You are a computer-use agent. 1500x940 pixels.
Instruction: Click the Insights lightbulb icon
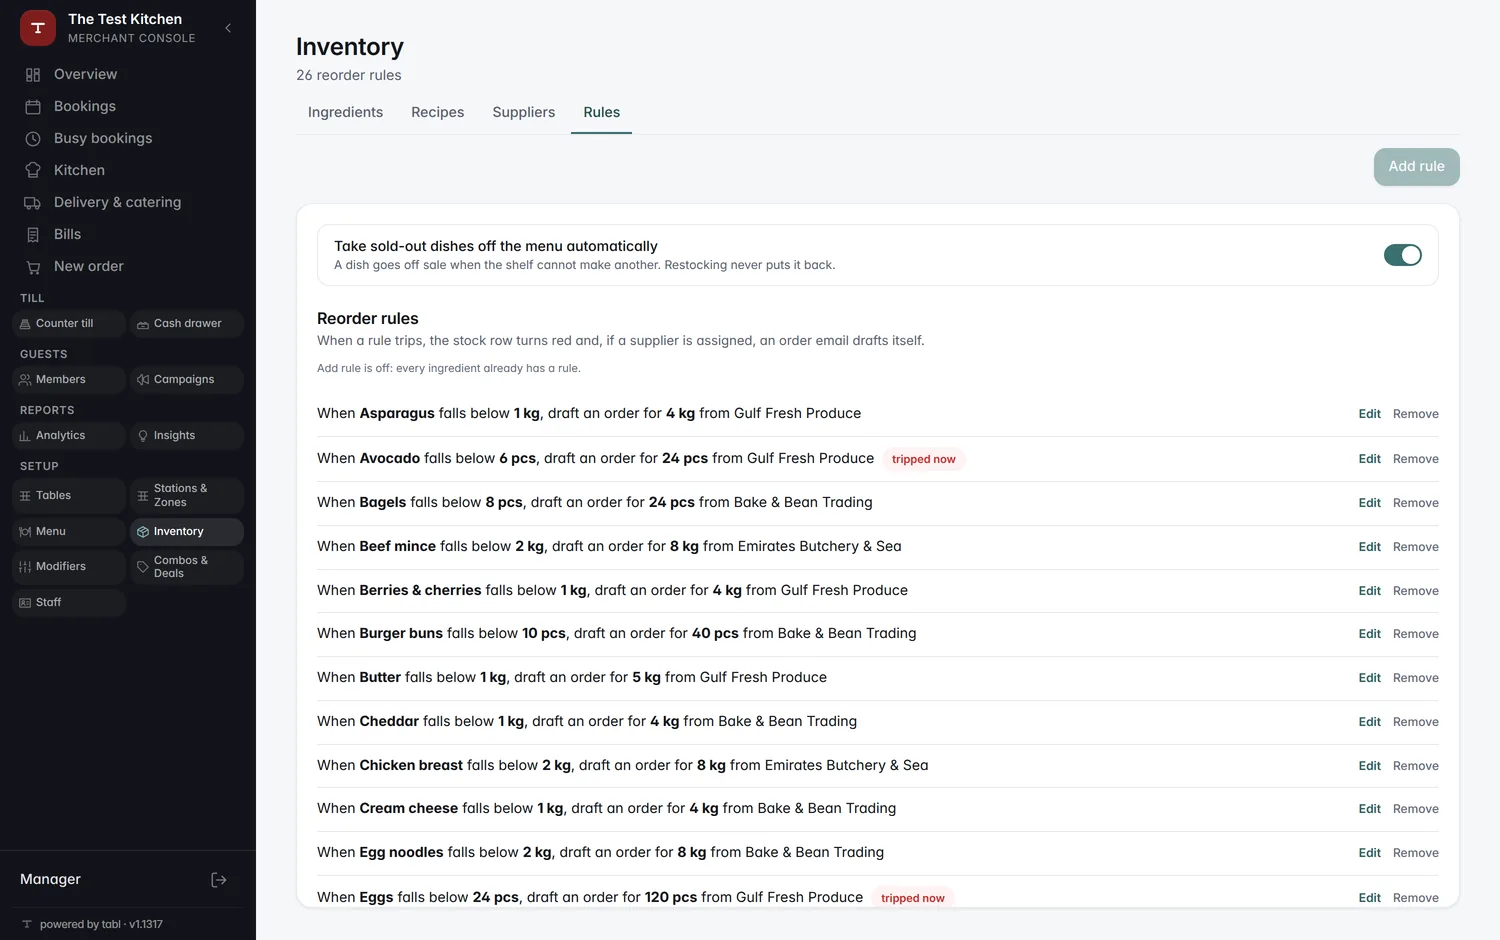143,436
